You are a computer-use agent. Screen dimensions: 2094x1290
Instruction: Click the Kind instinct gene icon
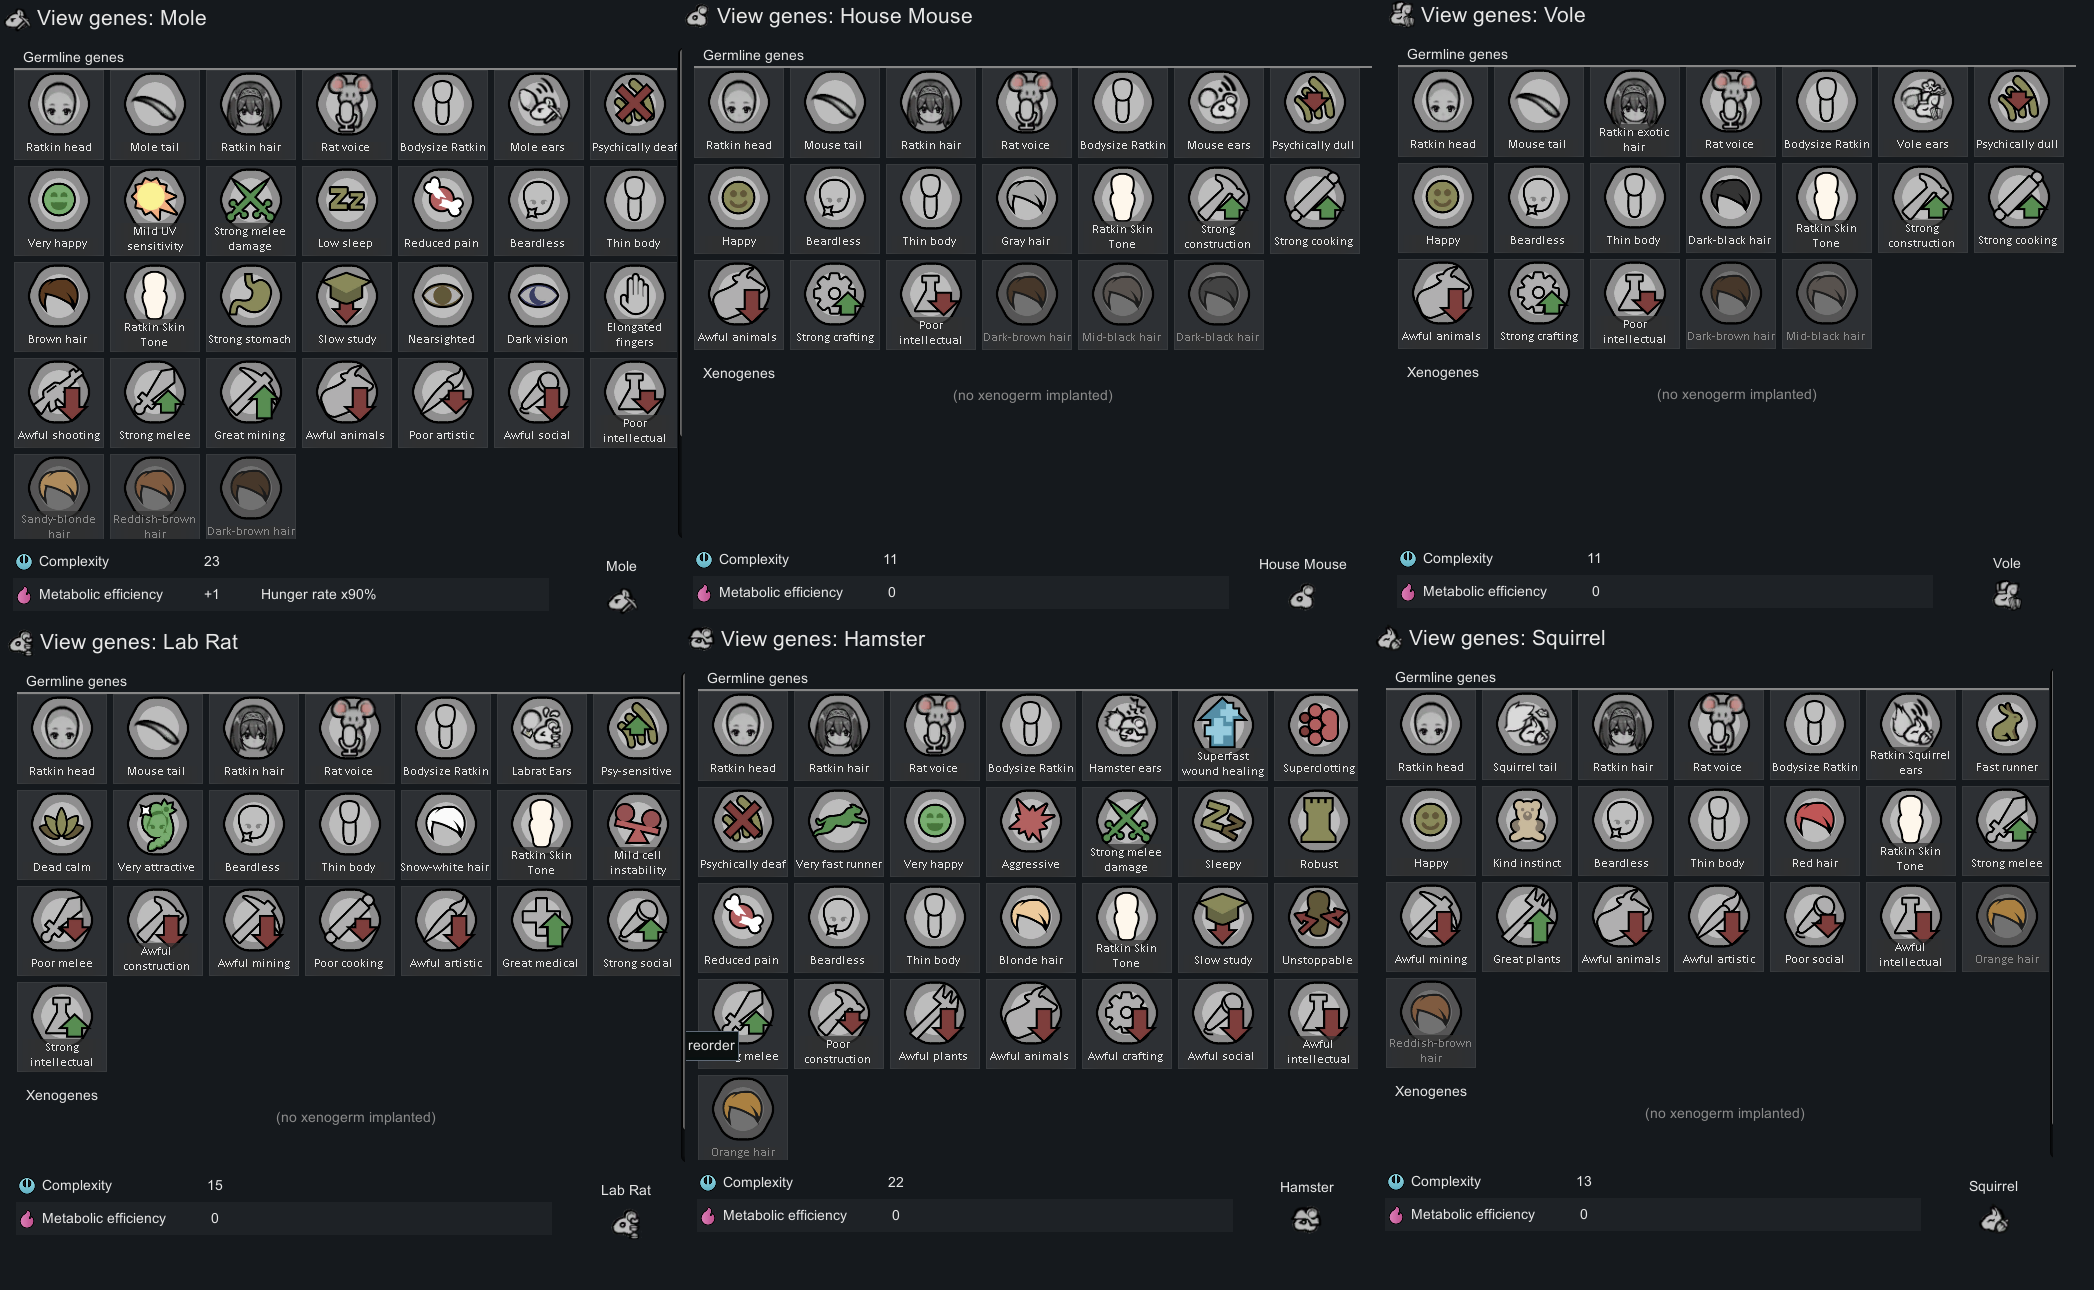pos(1526,821)
